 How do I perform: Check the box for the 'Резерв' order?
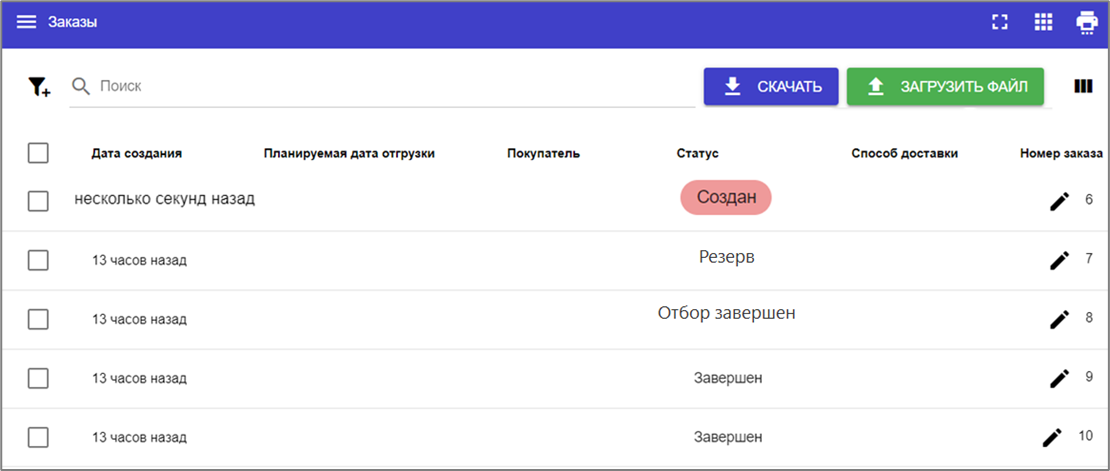38,260
